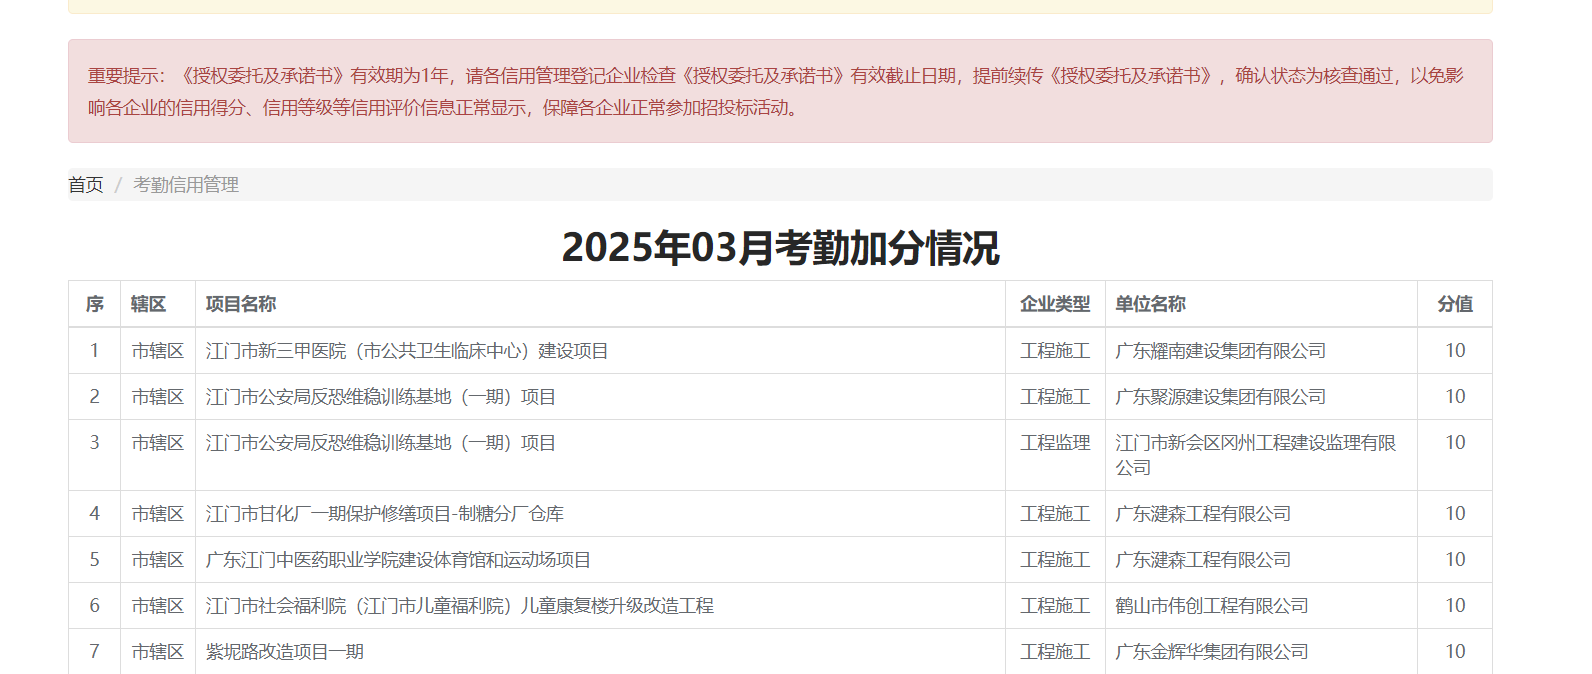Viewport: 1592px width, 674px height.
Task: Click 广东建森工程有限公司 in row 4
Action: point(1203,514)
